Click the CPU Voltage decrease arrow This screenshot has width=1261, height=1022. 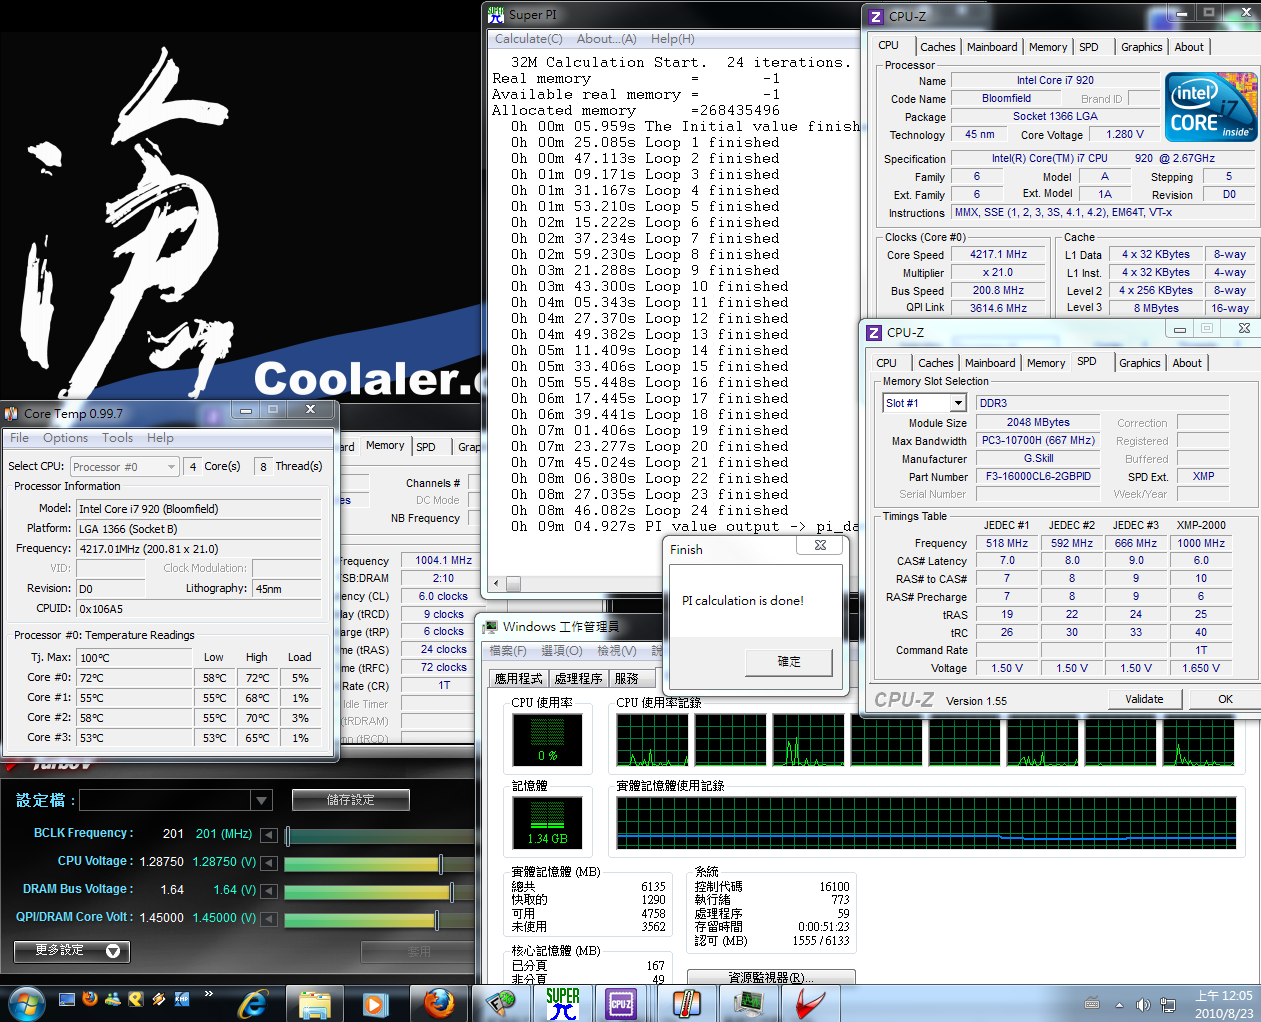point(269,862)
